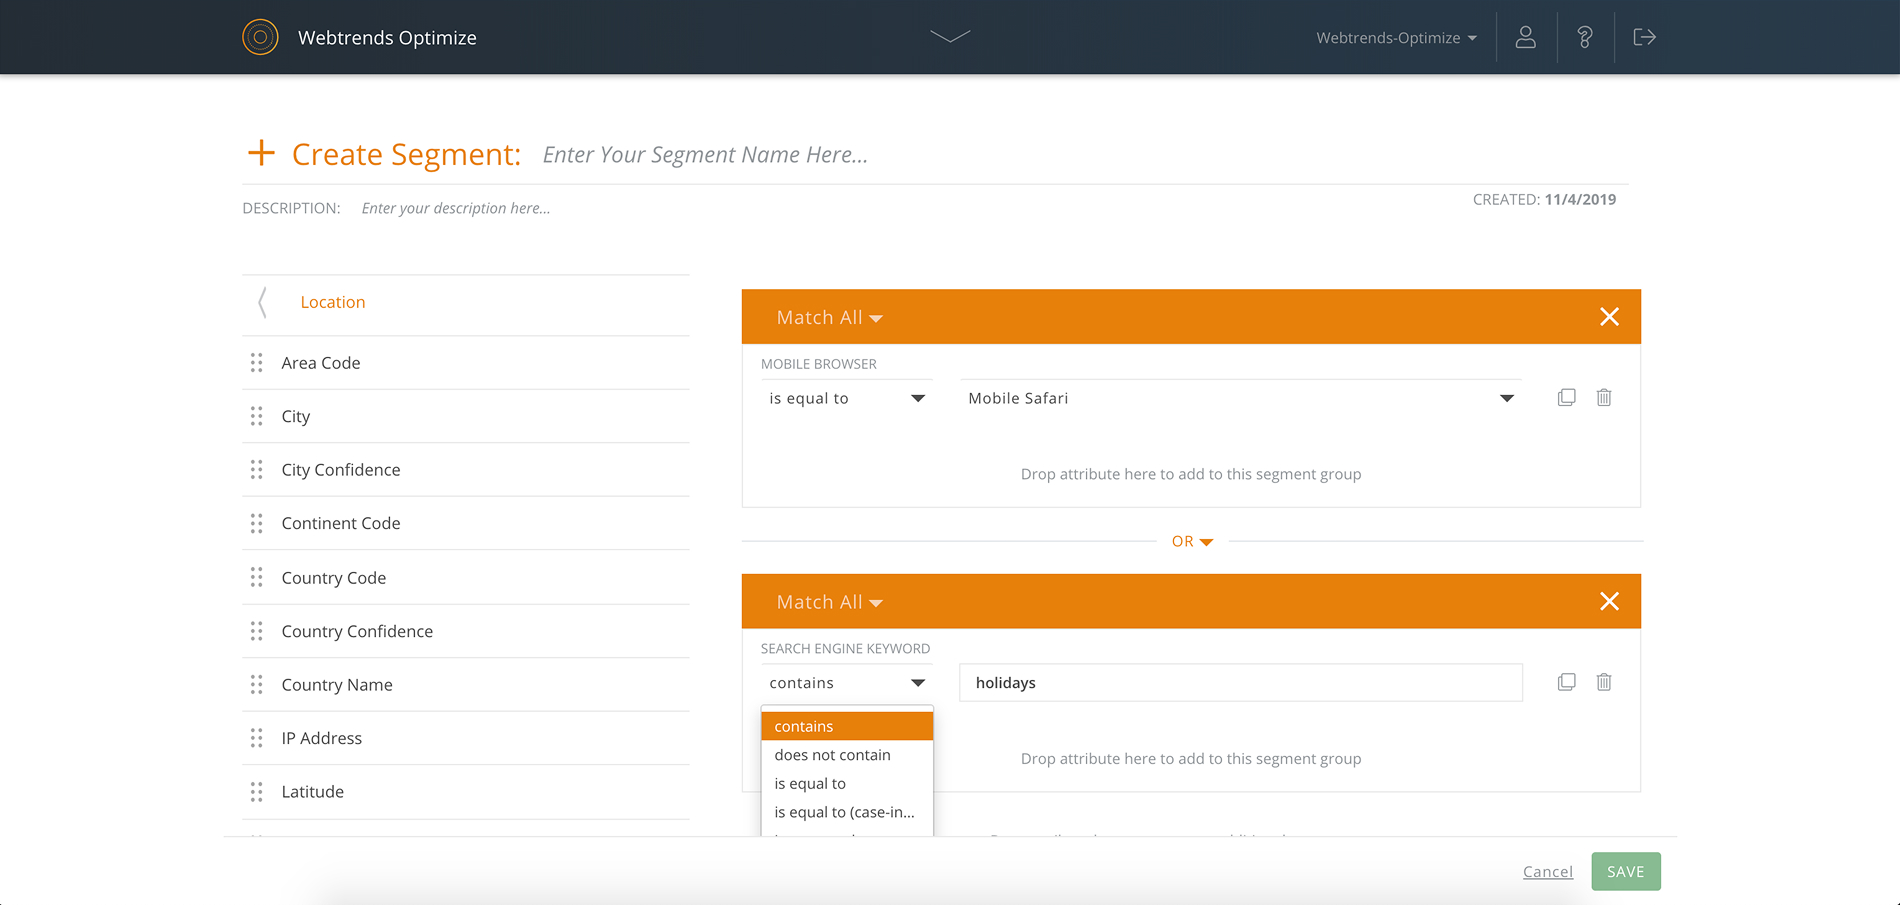Viewport: 1900px width, 905px height.
Task: Grab the Continent Code drag handle
Action: [x=257, y=523]
